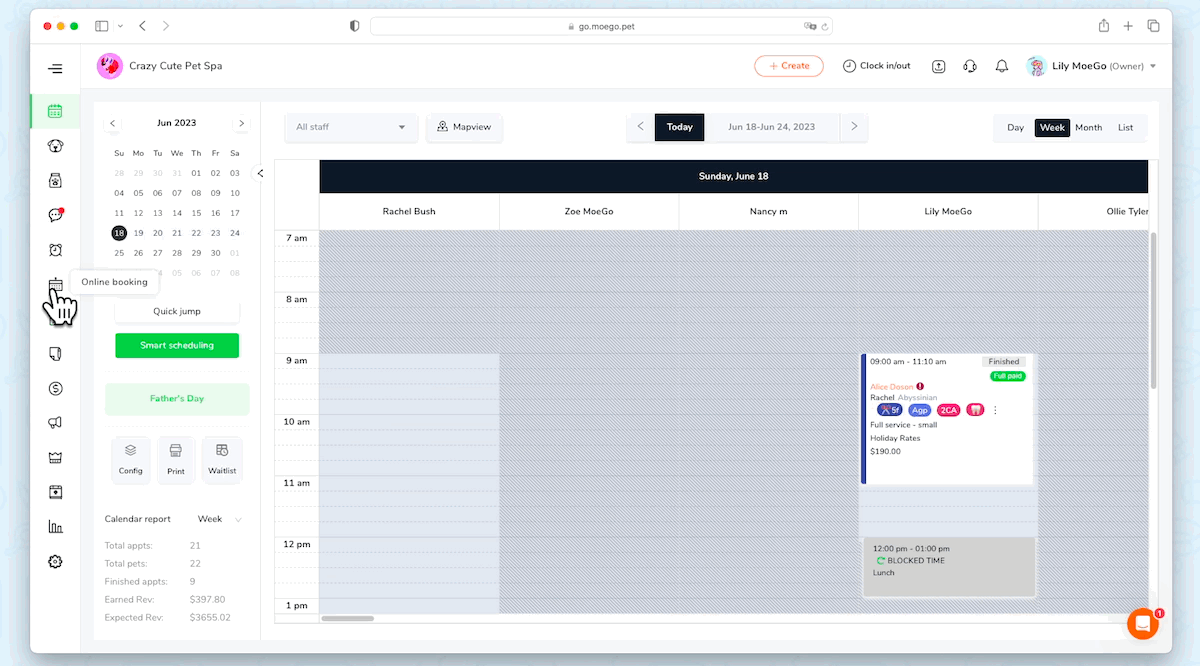
Task: Open Alice Doson's 09:00 am appointment card
Action: [947, 419]
